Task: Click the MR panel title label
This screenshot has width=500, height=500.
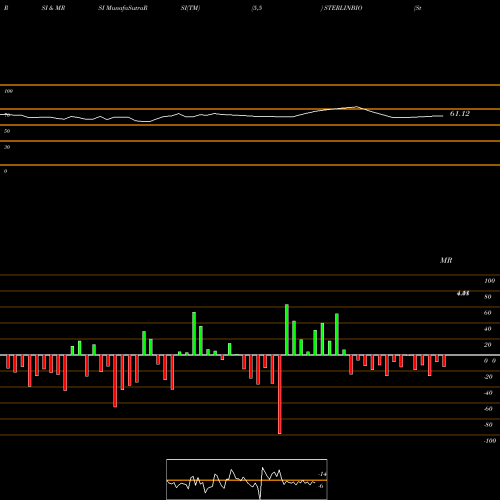Action: pos(446,260)
